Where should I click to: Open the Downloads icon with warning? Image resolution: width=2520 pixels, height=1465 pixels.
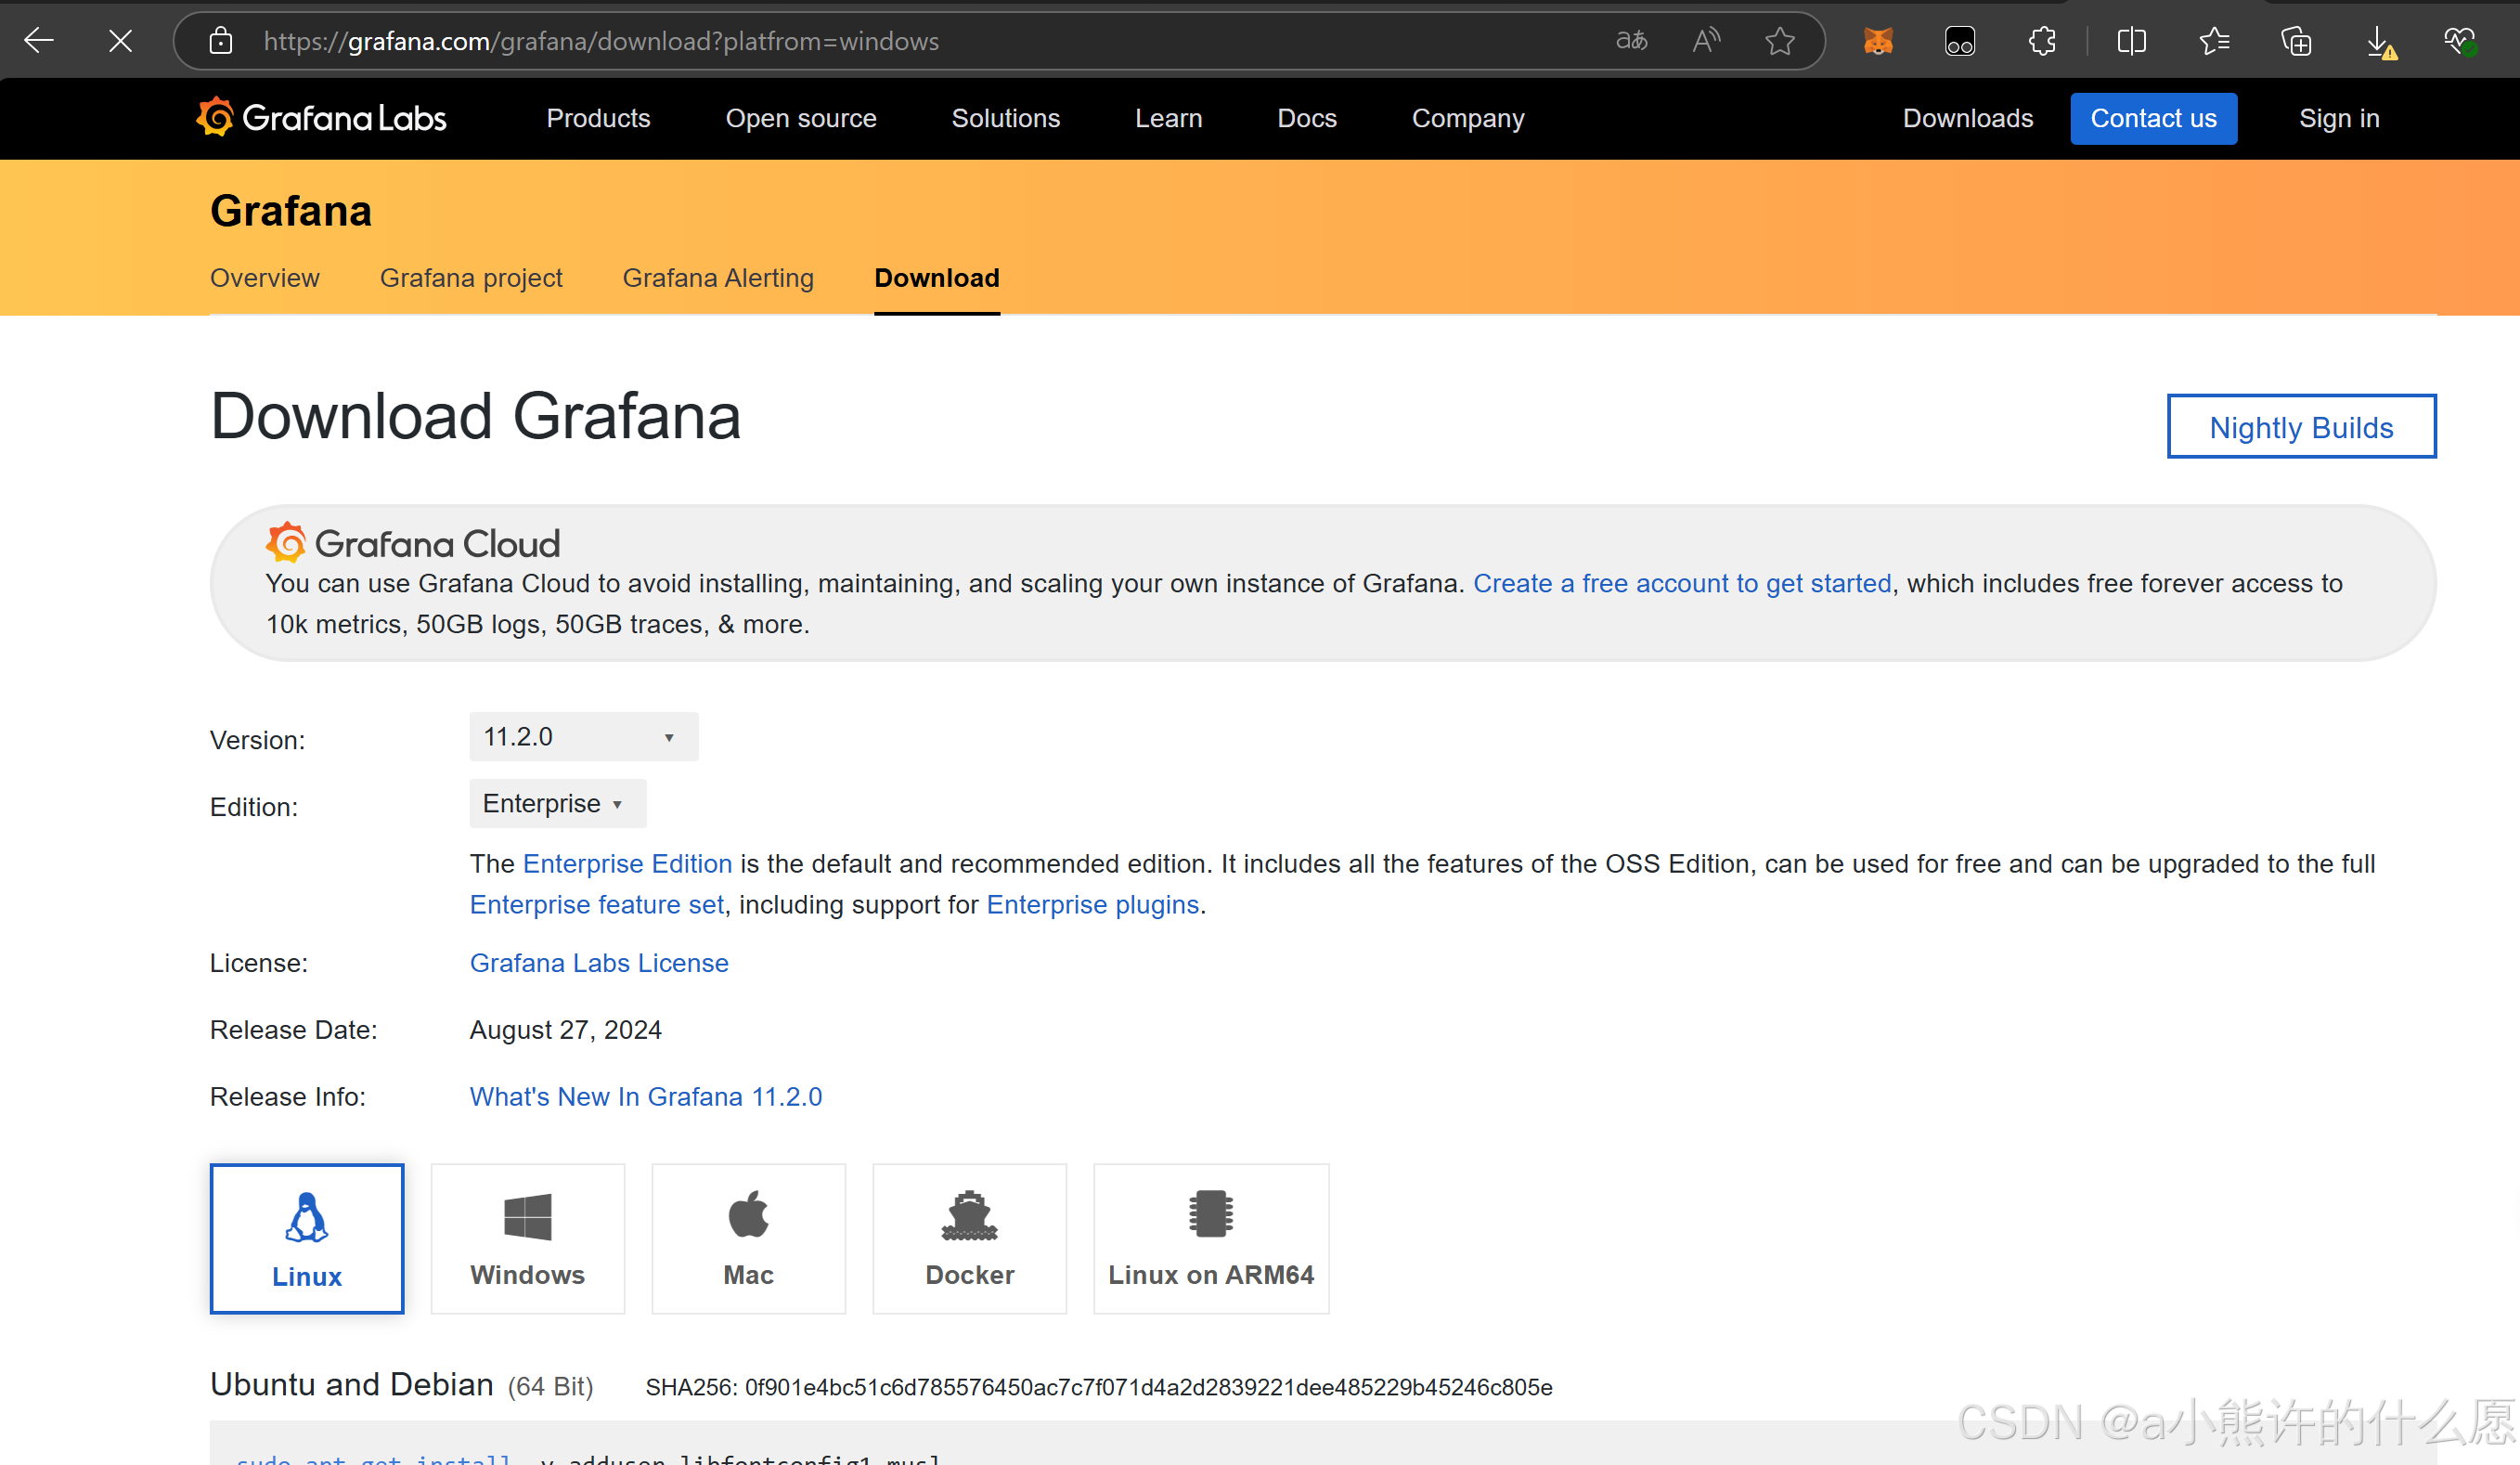tap(2381, 43)
